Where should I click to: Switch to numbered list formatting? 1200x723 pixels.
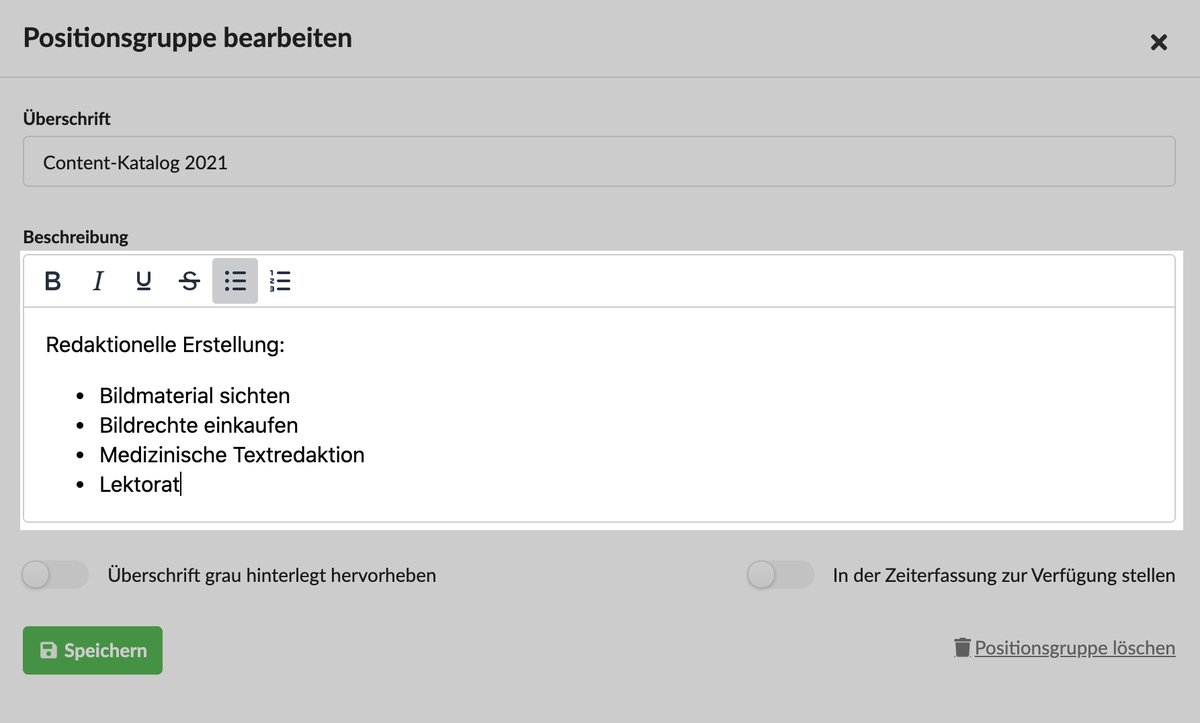pos(281,281)
